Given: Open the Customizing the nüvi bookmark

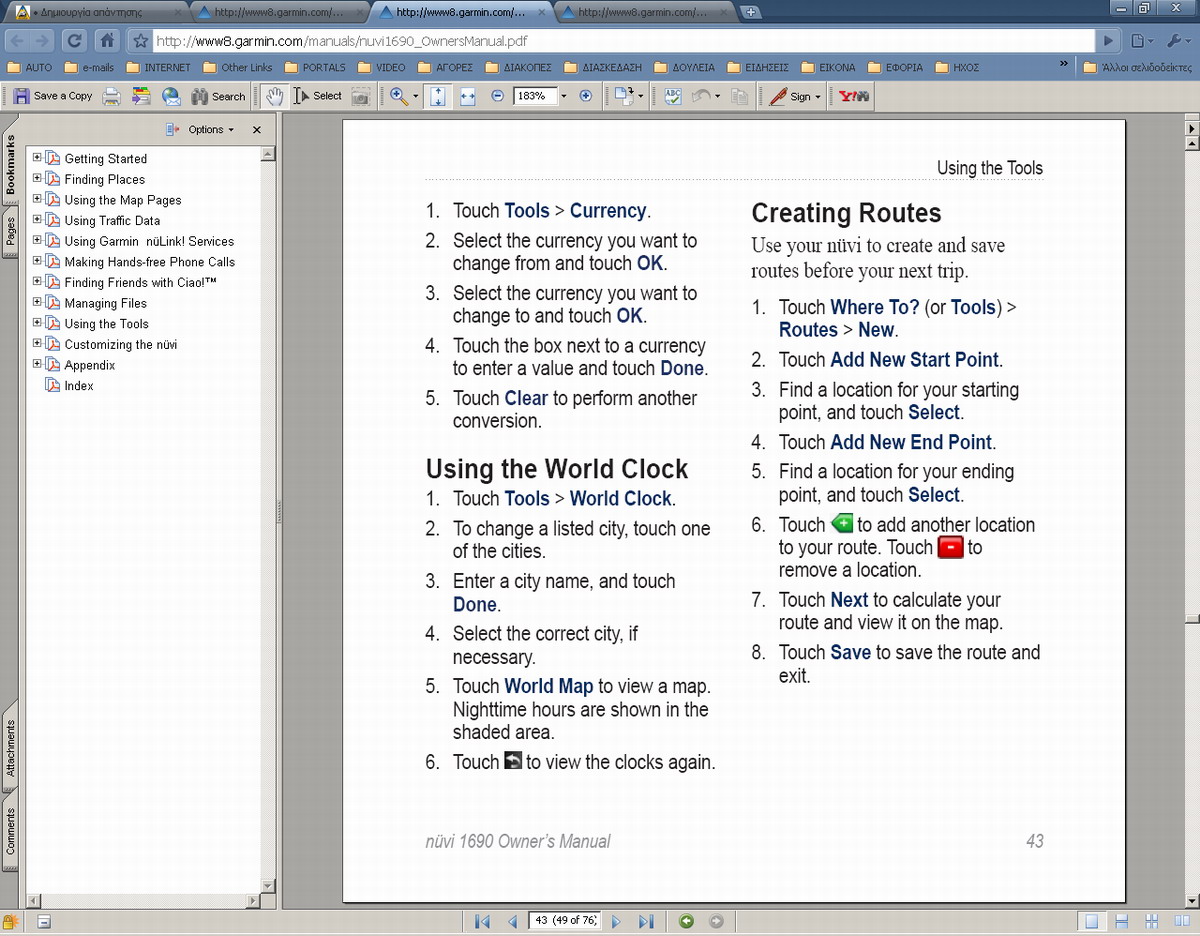Looking at the screenshot, I should pos(121,344).
